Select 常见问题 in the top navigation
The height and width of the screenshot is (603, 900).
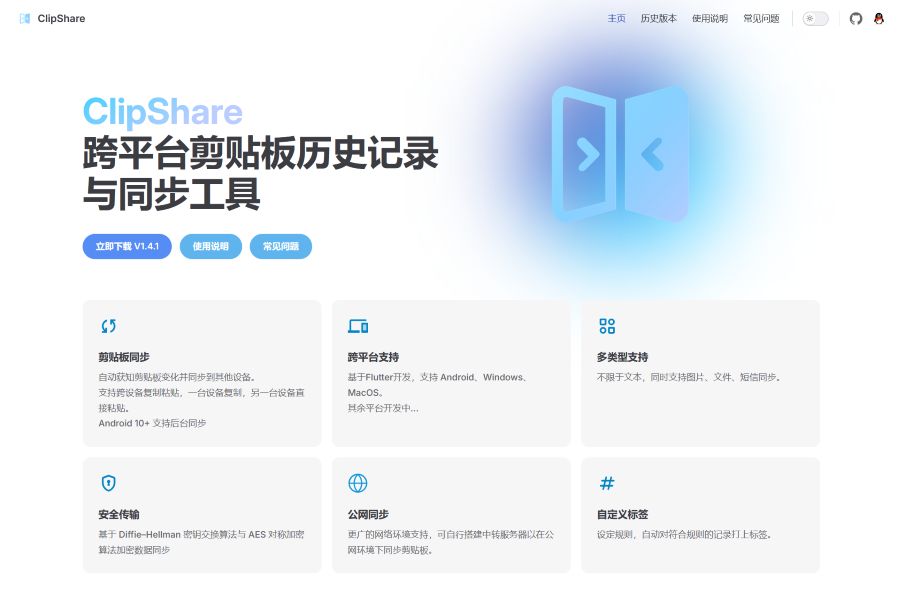coord(761,18)
